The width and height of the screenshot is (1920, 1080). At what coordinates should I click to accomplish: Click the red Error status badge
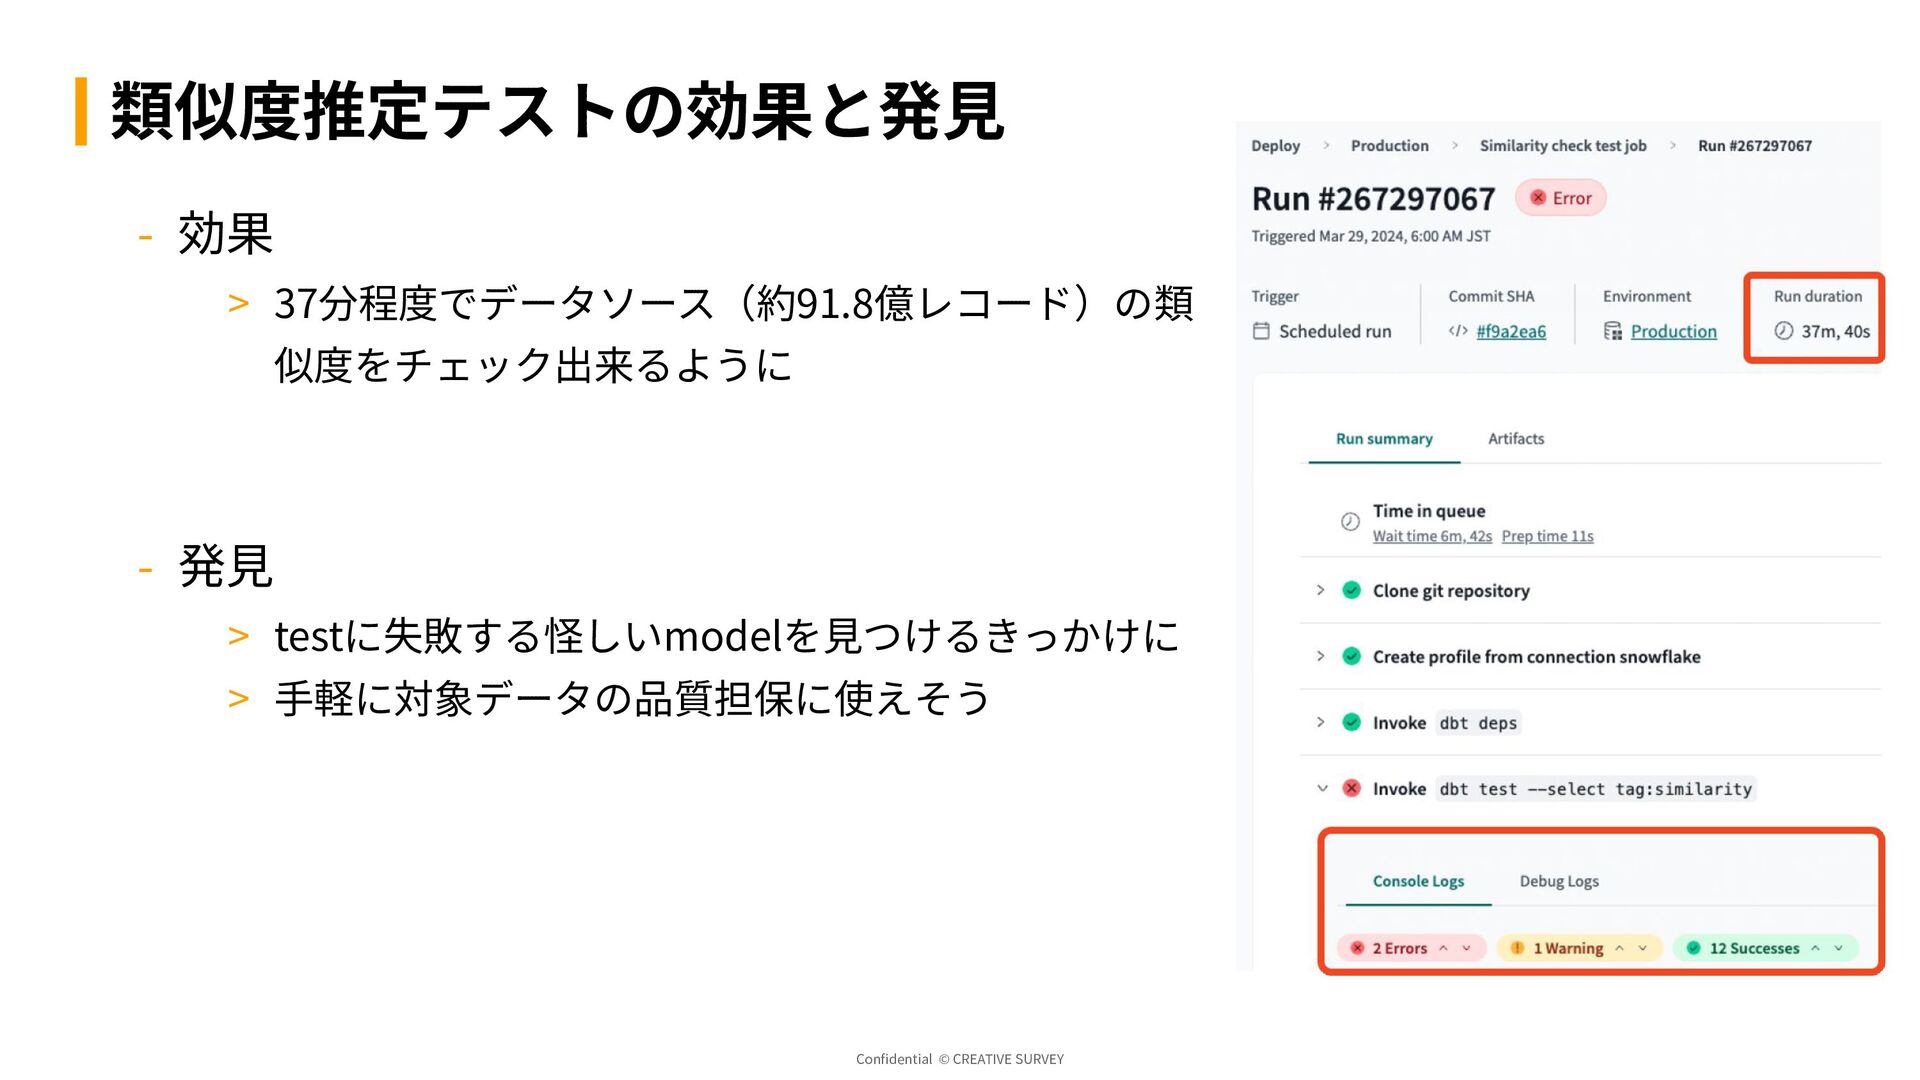[x=1561, y=198]
